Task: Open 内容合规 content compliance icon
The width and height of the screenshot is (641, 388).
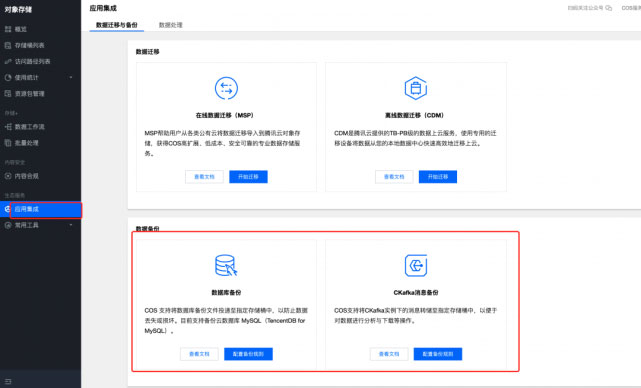Action: (x=8, y=176)
